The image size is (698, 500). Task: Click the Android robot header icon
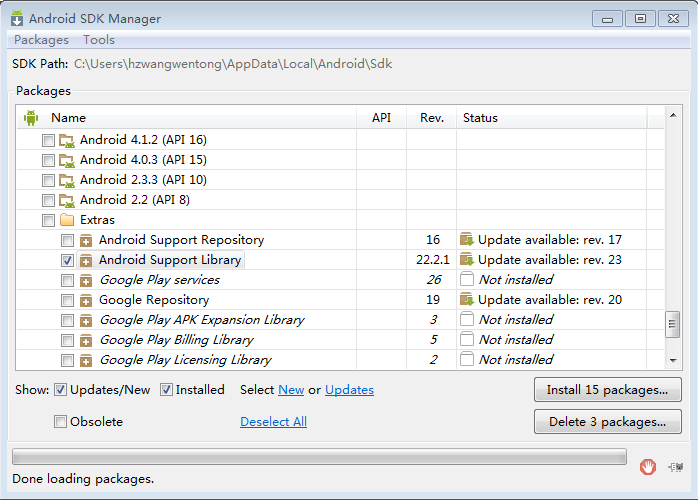[x=31, y=118]
